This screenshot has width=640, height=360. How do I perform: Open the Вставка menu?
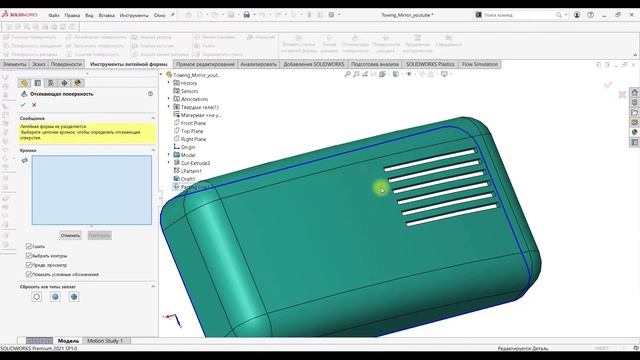[x=107, y=15]
